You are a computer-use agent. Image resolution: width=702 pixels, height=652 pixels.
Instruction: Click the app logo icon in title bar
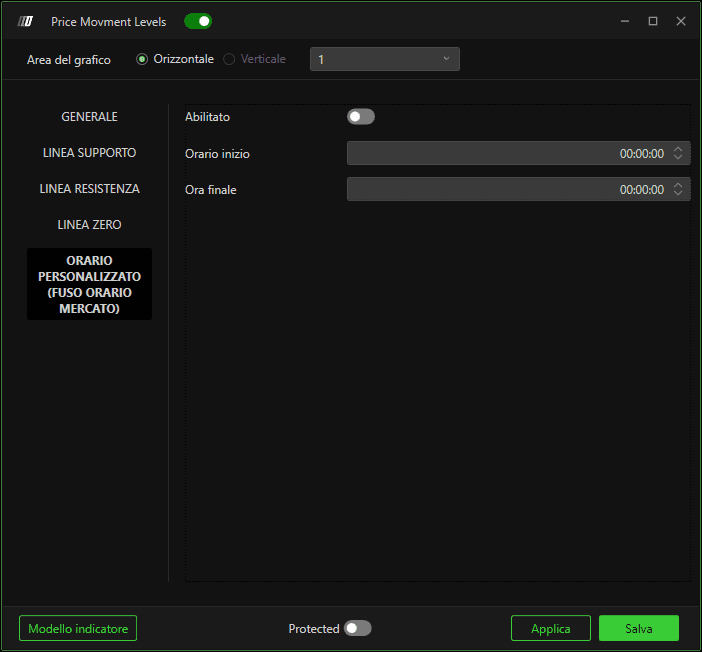25,21
